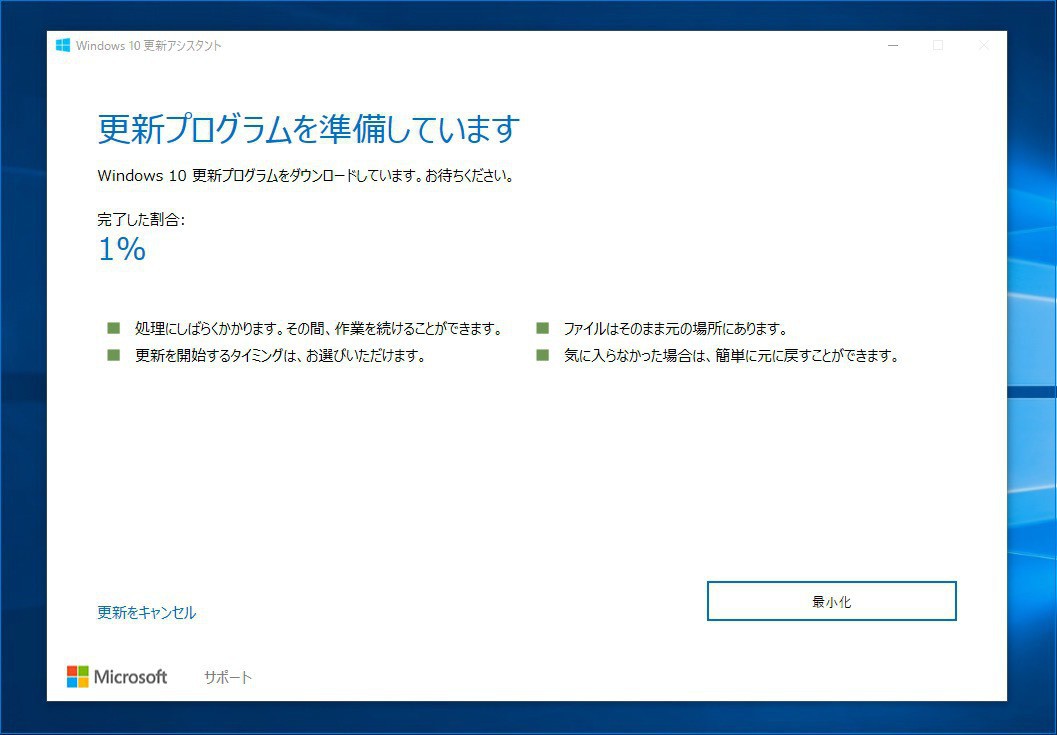Click the window title Windows 10 更新アシスタント
The image size is (1057, 735).
(148, 45)
